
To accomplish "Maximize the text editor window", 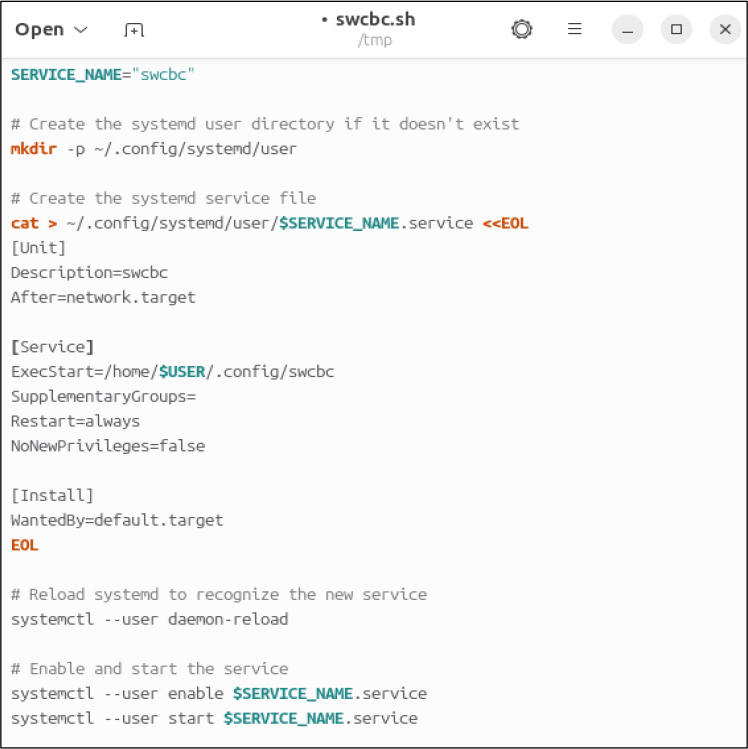I will (676, 30).
